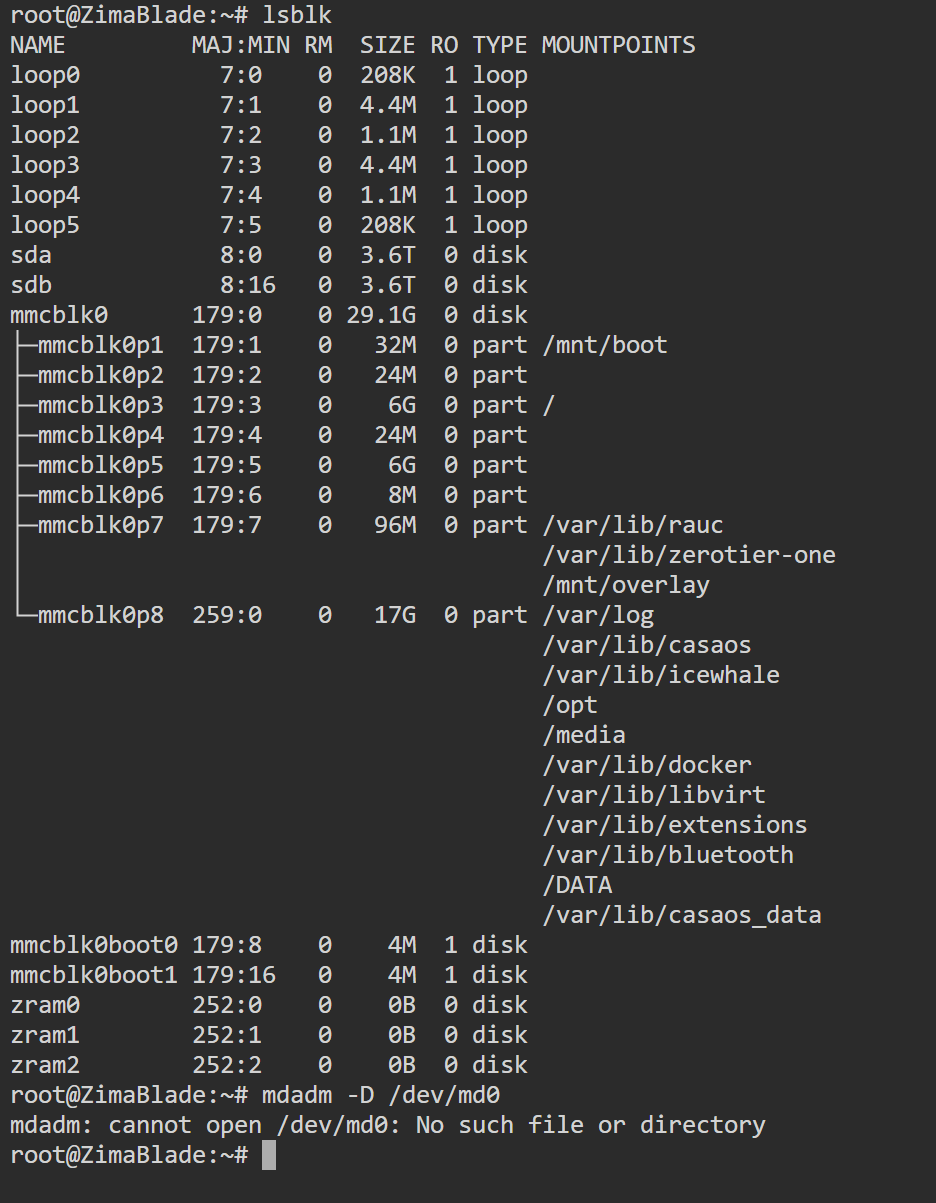The height and width of the screenshot is (1203, 936).
Task: Click the /DATA mount path
Action: (577, 885)
